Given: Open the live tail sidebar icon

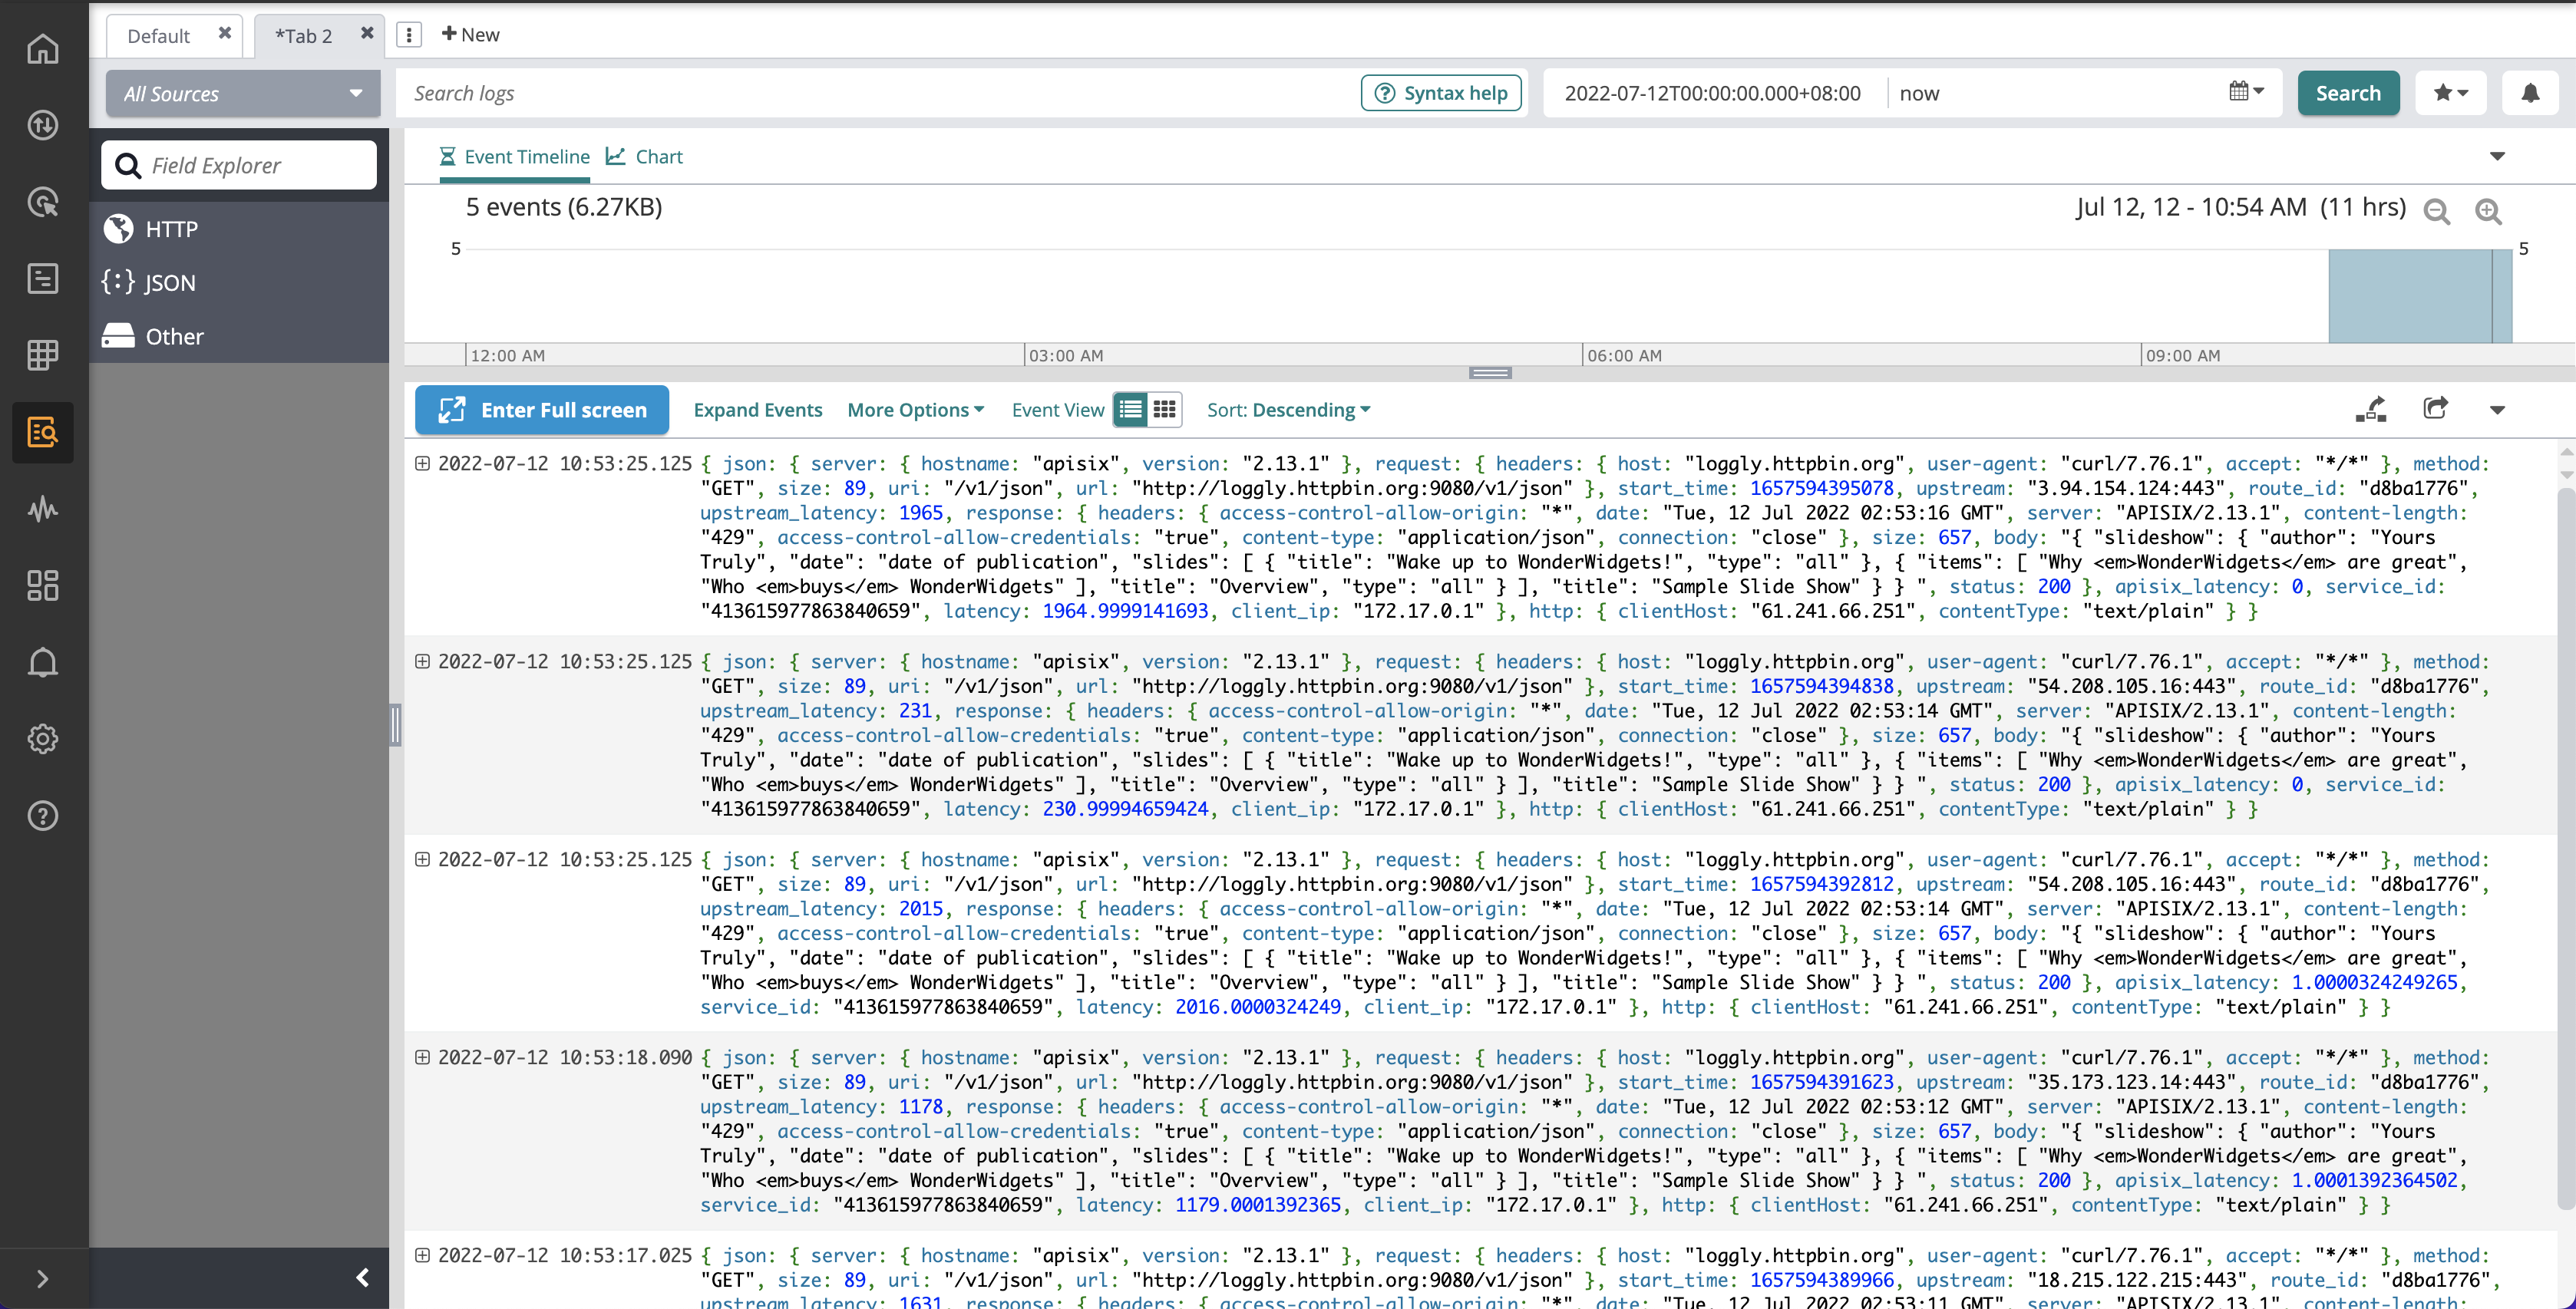Looking at the screenshot, I should 43,202.
